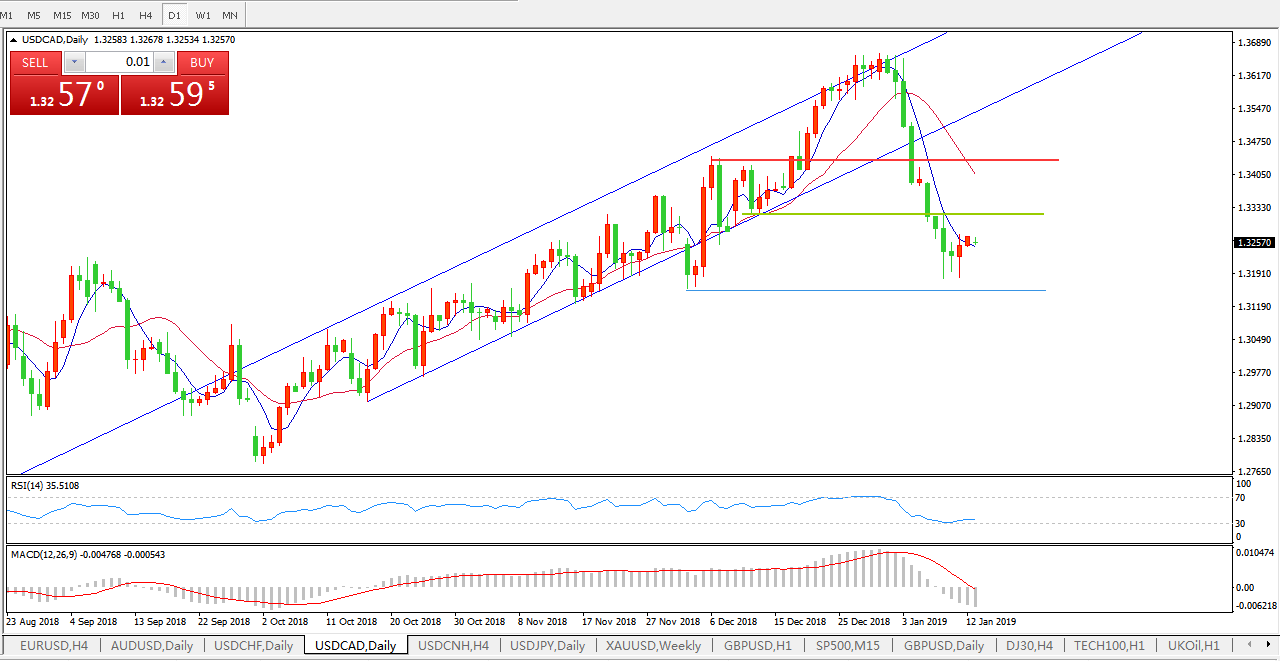Select the H4 timeframe button
This screenshot has width=1280, height=661.
point(146,15)
